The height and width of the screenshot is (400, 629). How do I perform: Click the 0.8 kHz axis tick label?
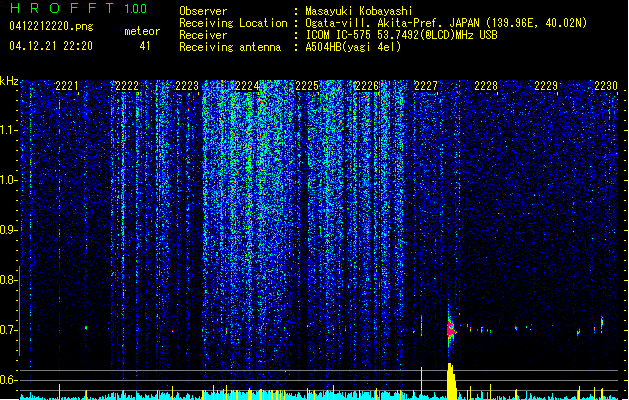click(x=8, y=280)
